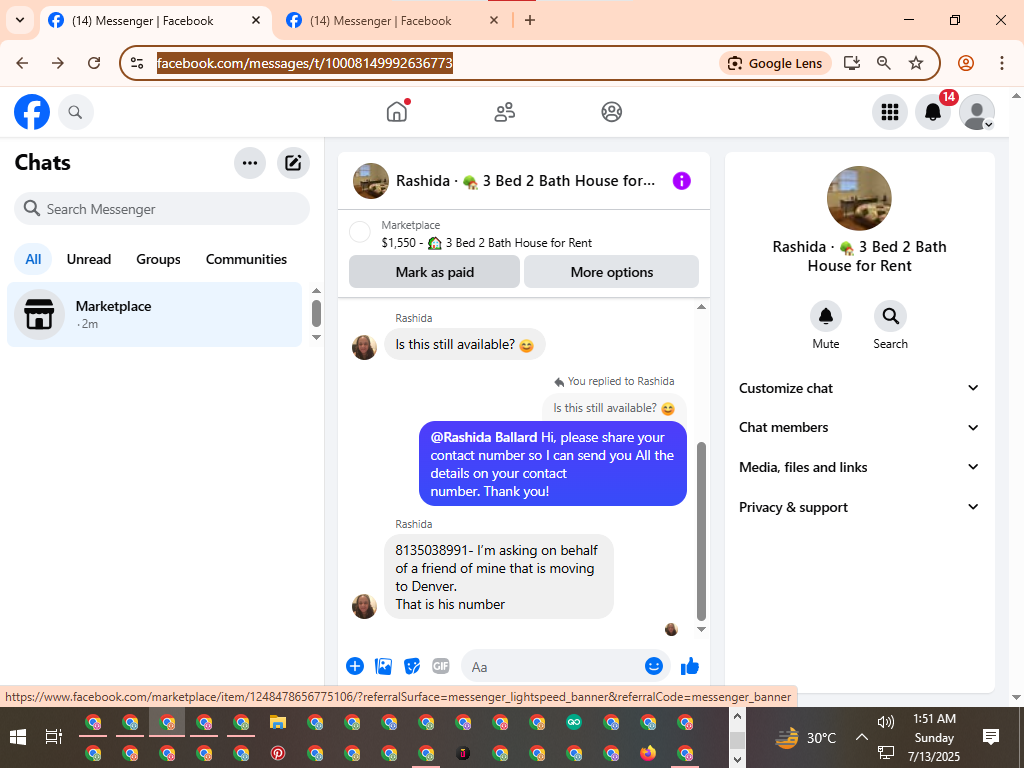Mute the conversation with bell icon

[825, 316]
